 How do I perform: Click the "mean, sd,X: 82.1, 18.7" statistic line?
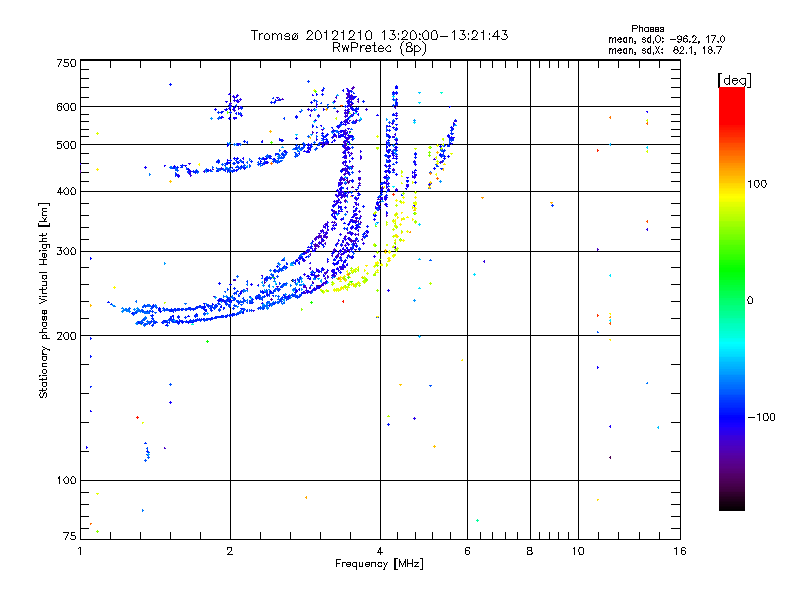tap(665, 50)
